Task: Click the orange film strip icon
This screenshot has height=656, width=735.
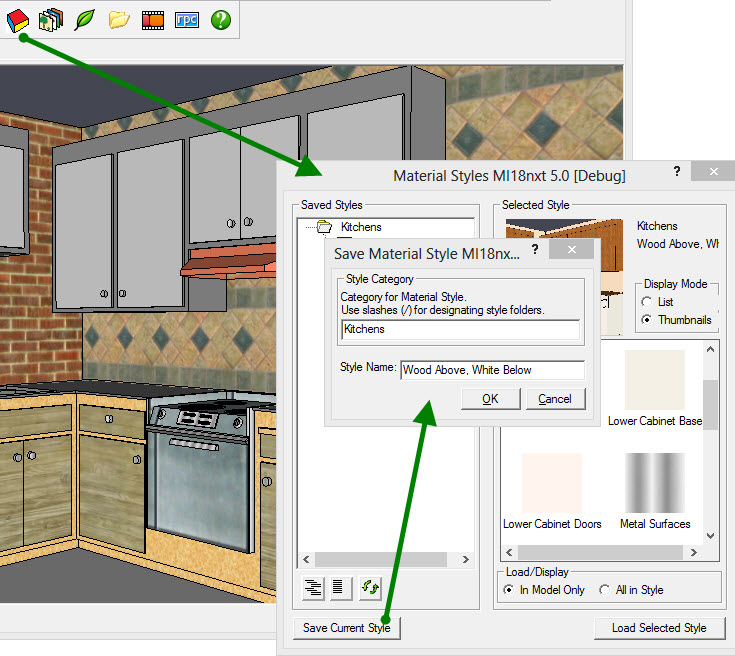Action: pyautogui.click(x=152, y=19)
